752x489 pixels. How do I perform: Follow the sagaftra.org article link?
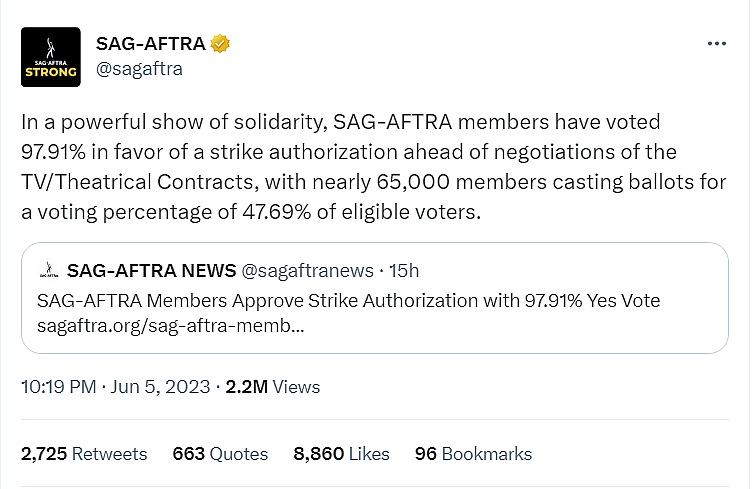click(x=170, y=326)
